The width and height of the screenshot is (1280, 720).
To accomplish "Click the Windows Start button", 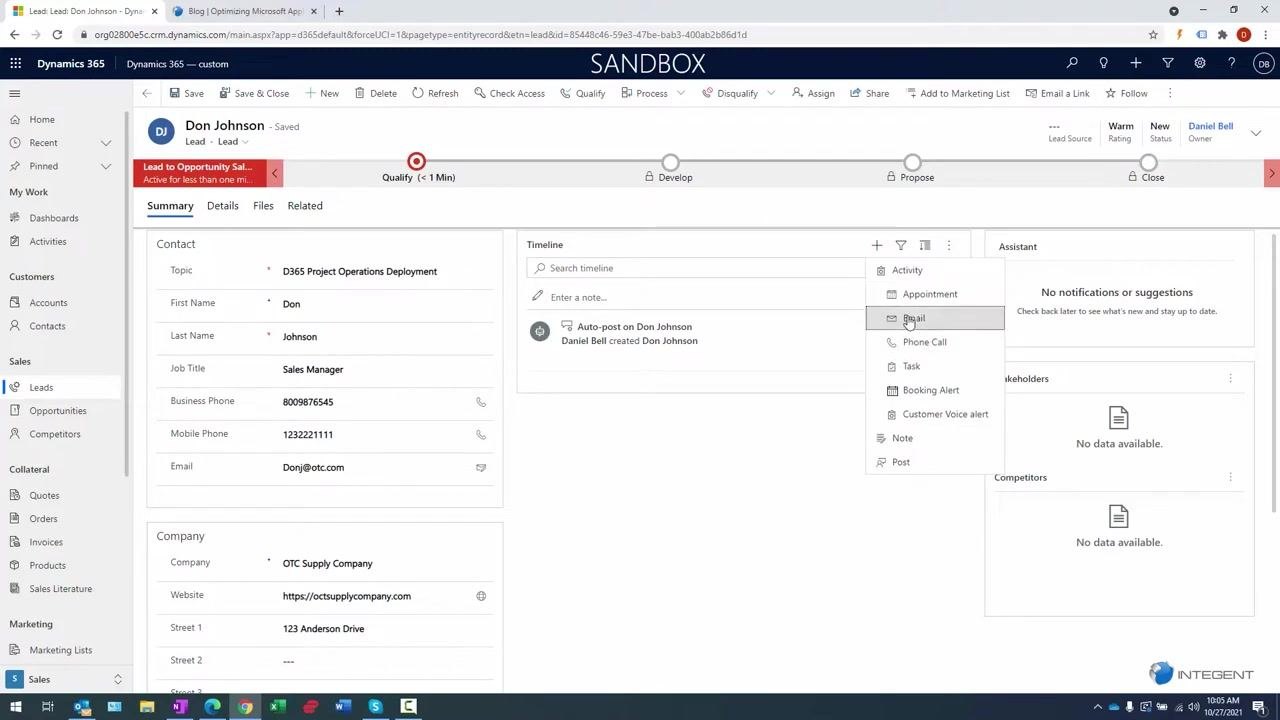I will point(15,707).
